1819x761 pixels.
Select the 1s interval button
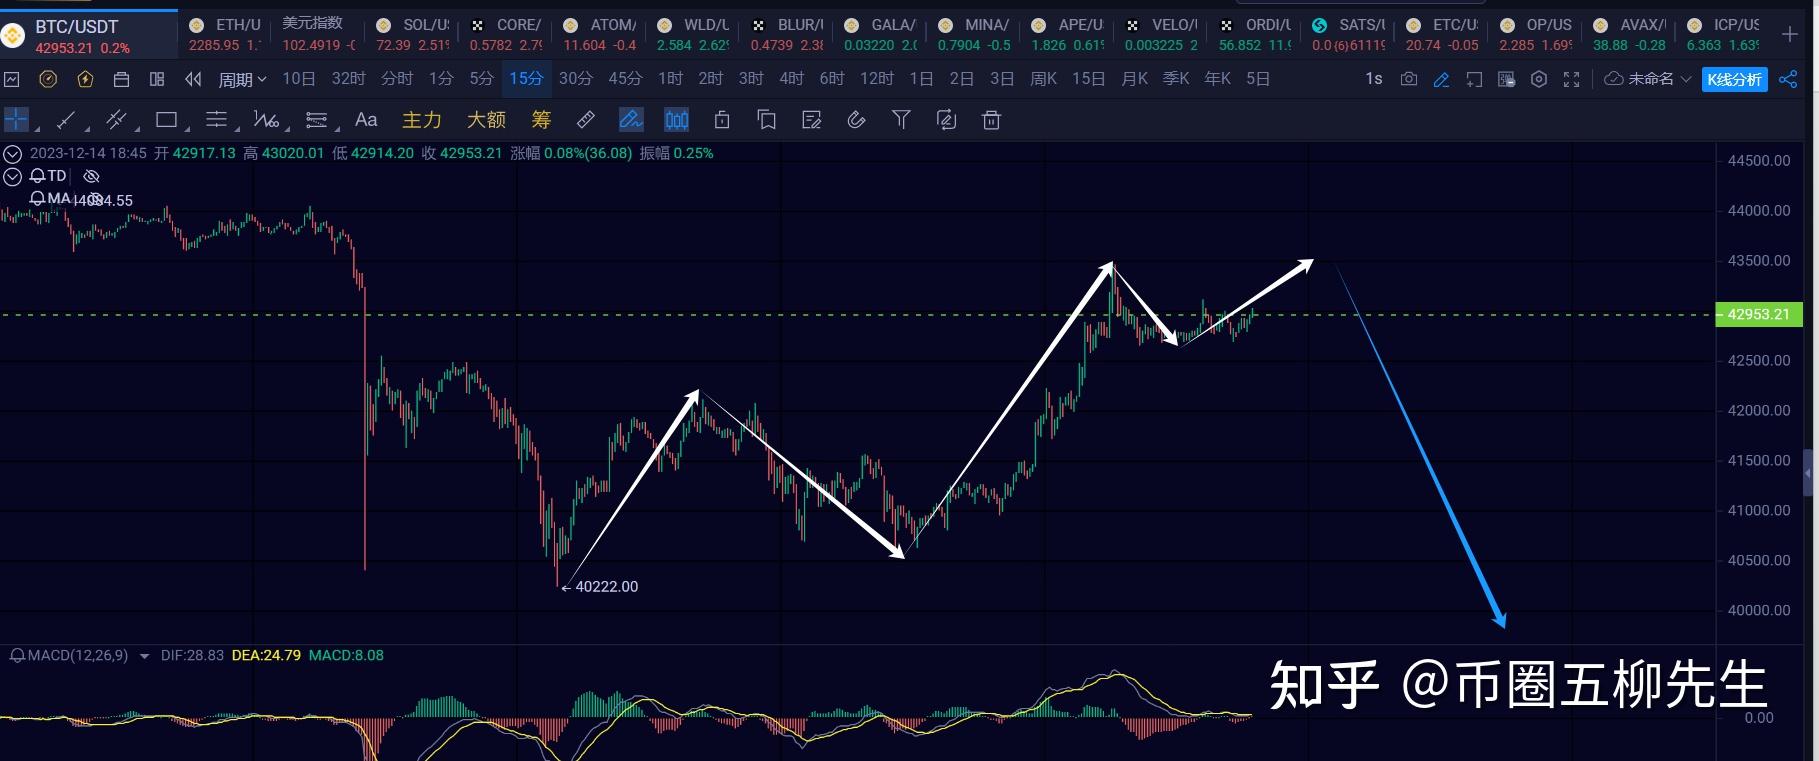pyautogui.click(x=1374, y=78)
